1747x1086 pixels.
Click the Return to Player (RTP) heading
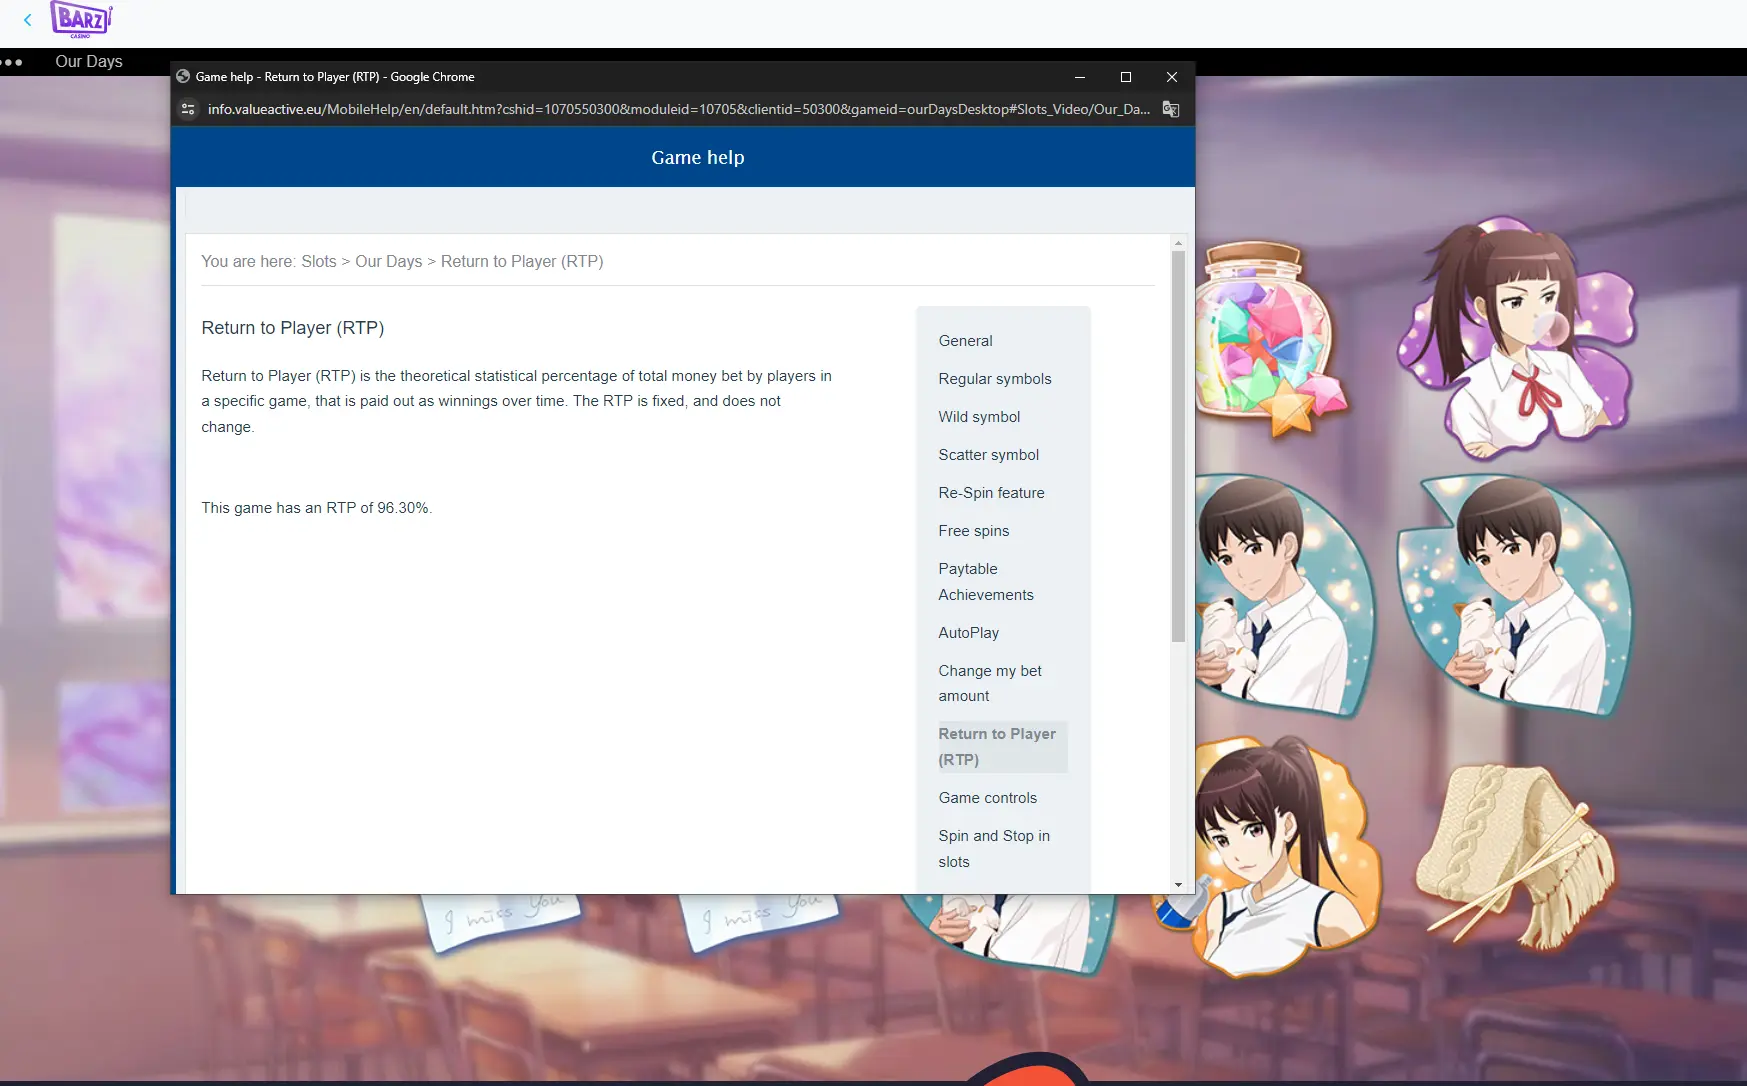coord(293,328)
